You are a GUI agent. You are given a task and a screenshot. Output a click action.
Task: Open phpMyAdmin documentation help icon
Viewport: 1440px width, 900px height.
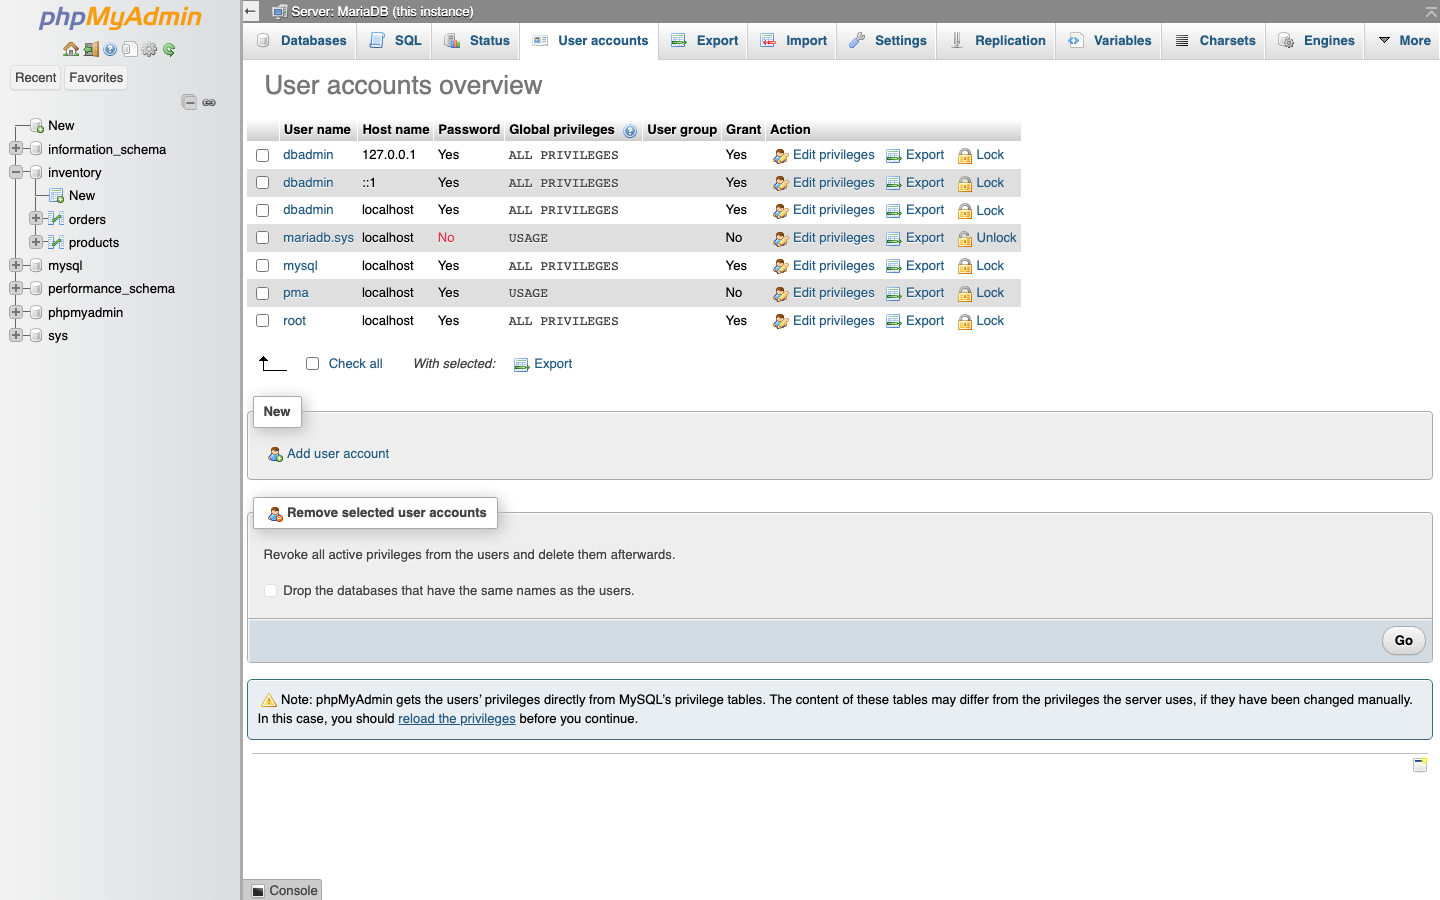pyautogui.click(x=110, y=49)
